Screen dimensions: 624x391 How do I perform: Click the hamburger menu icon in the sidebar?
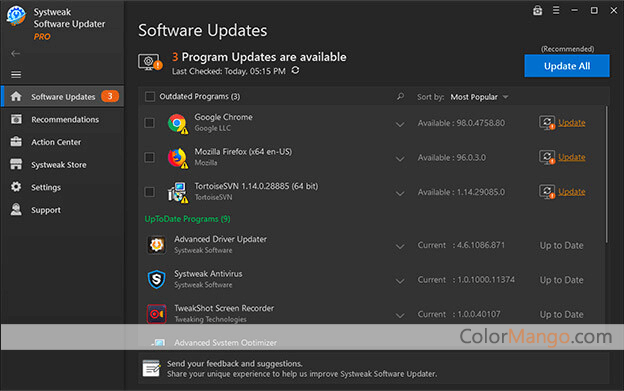click(16, 74)
